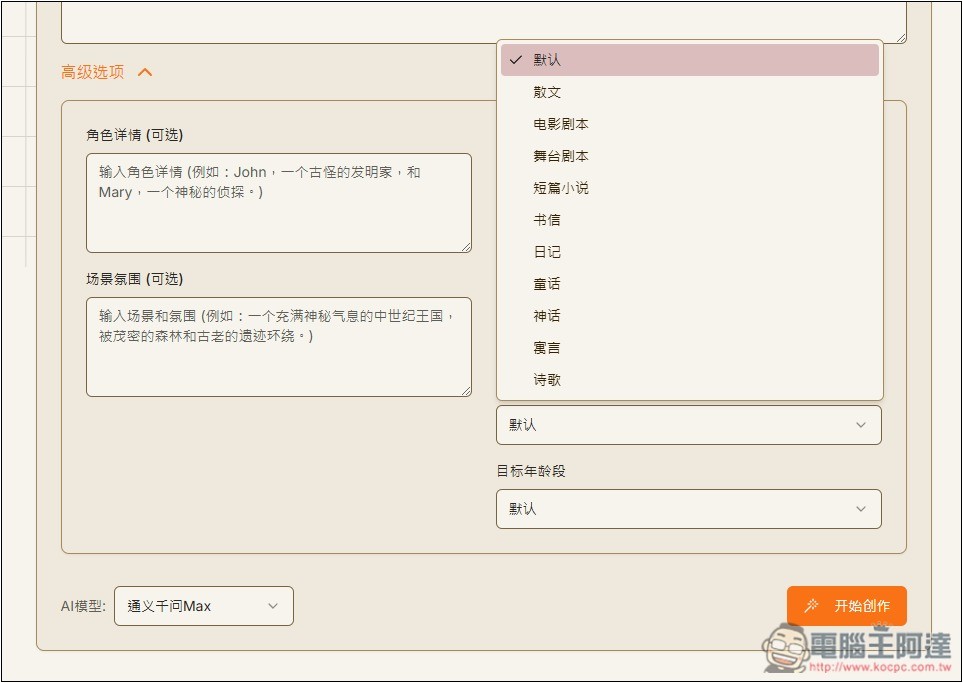Focus the 角色详情 character details text area
This screenshot has width=963, height=683.
coord(279,203)
